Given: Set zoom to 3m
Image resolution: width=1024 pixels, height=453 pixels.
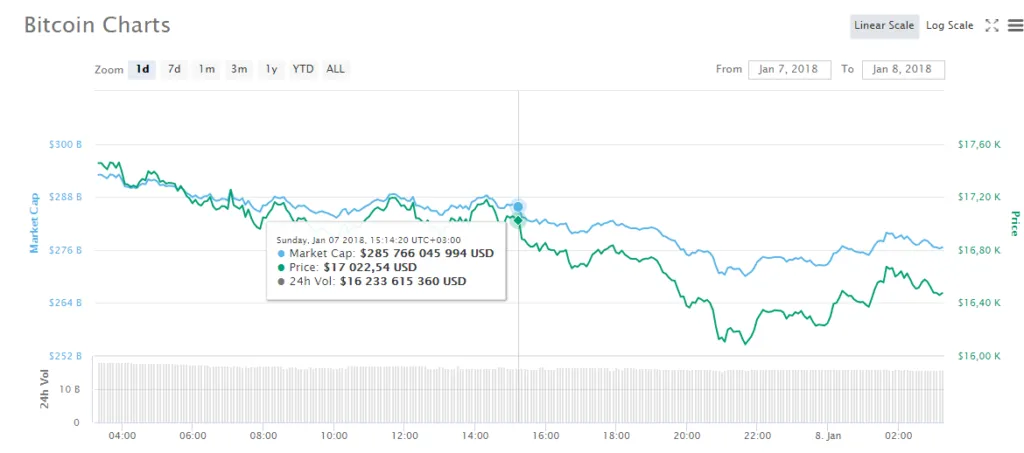Looking at the screenshot, I should tap(238, 69).
